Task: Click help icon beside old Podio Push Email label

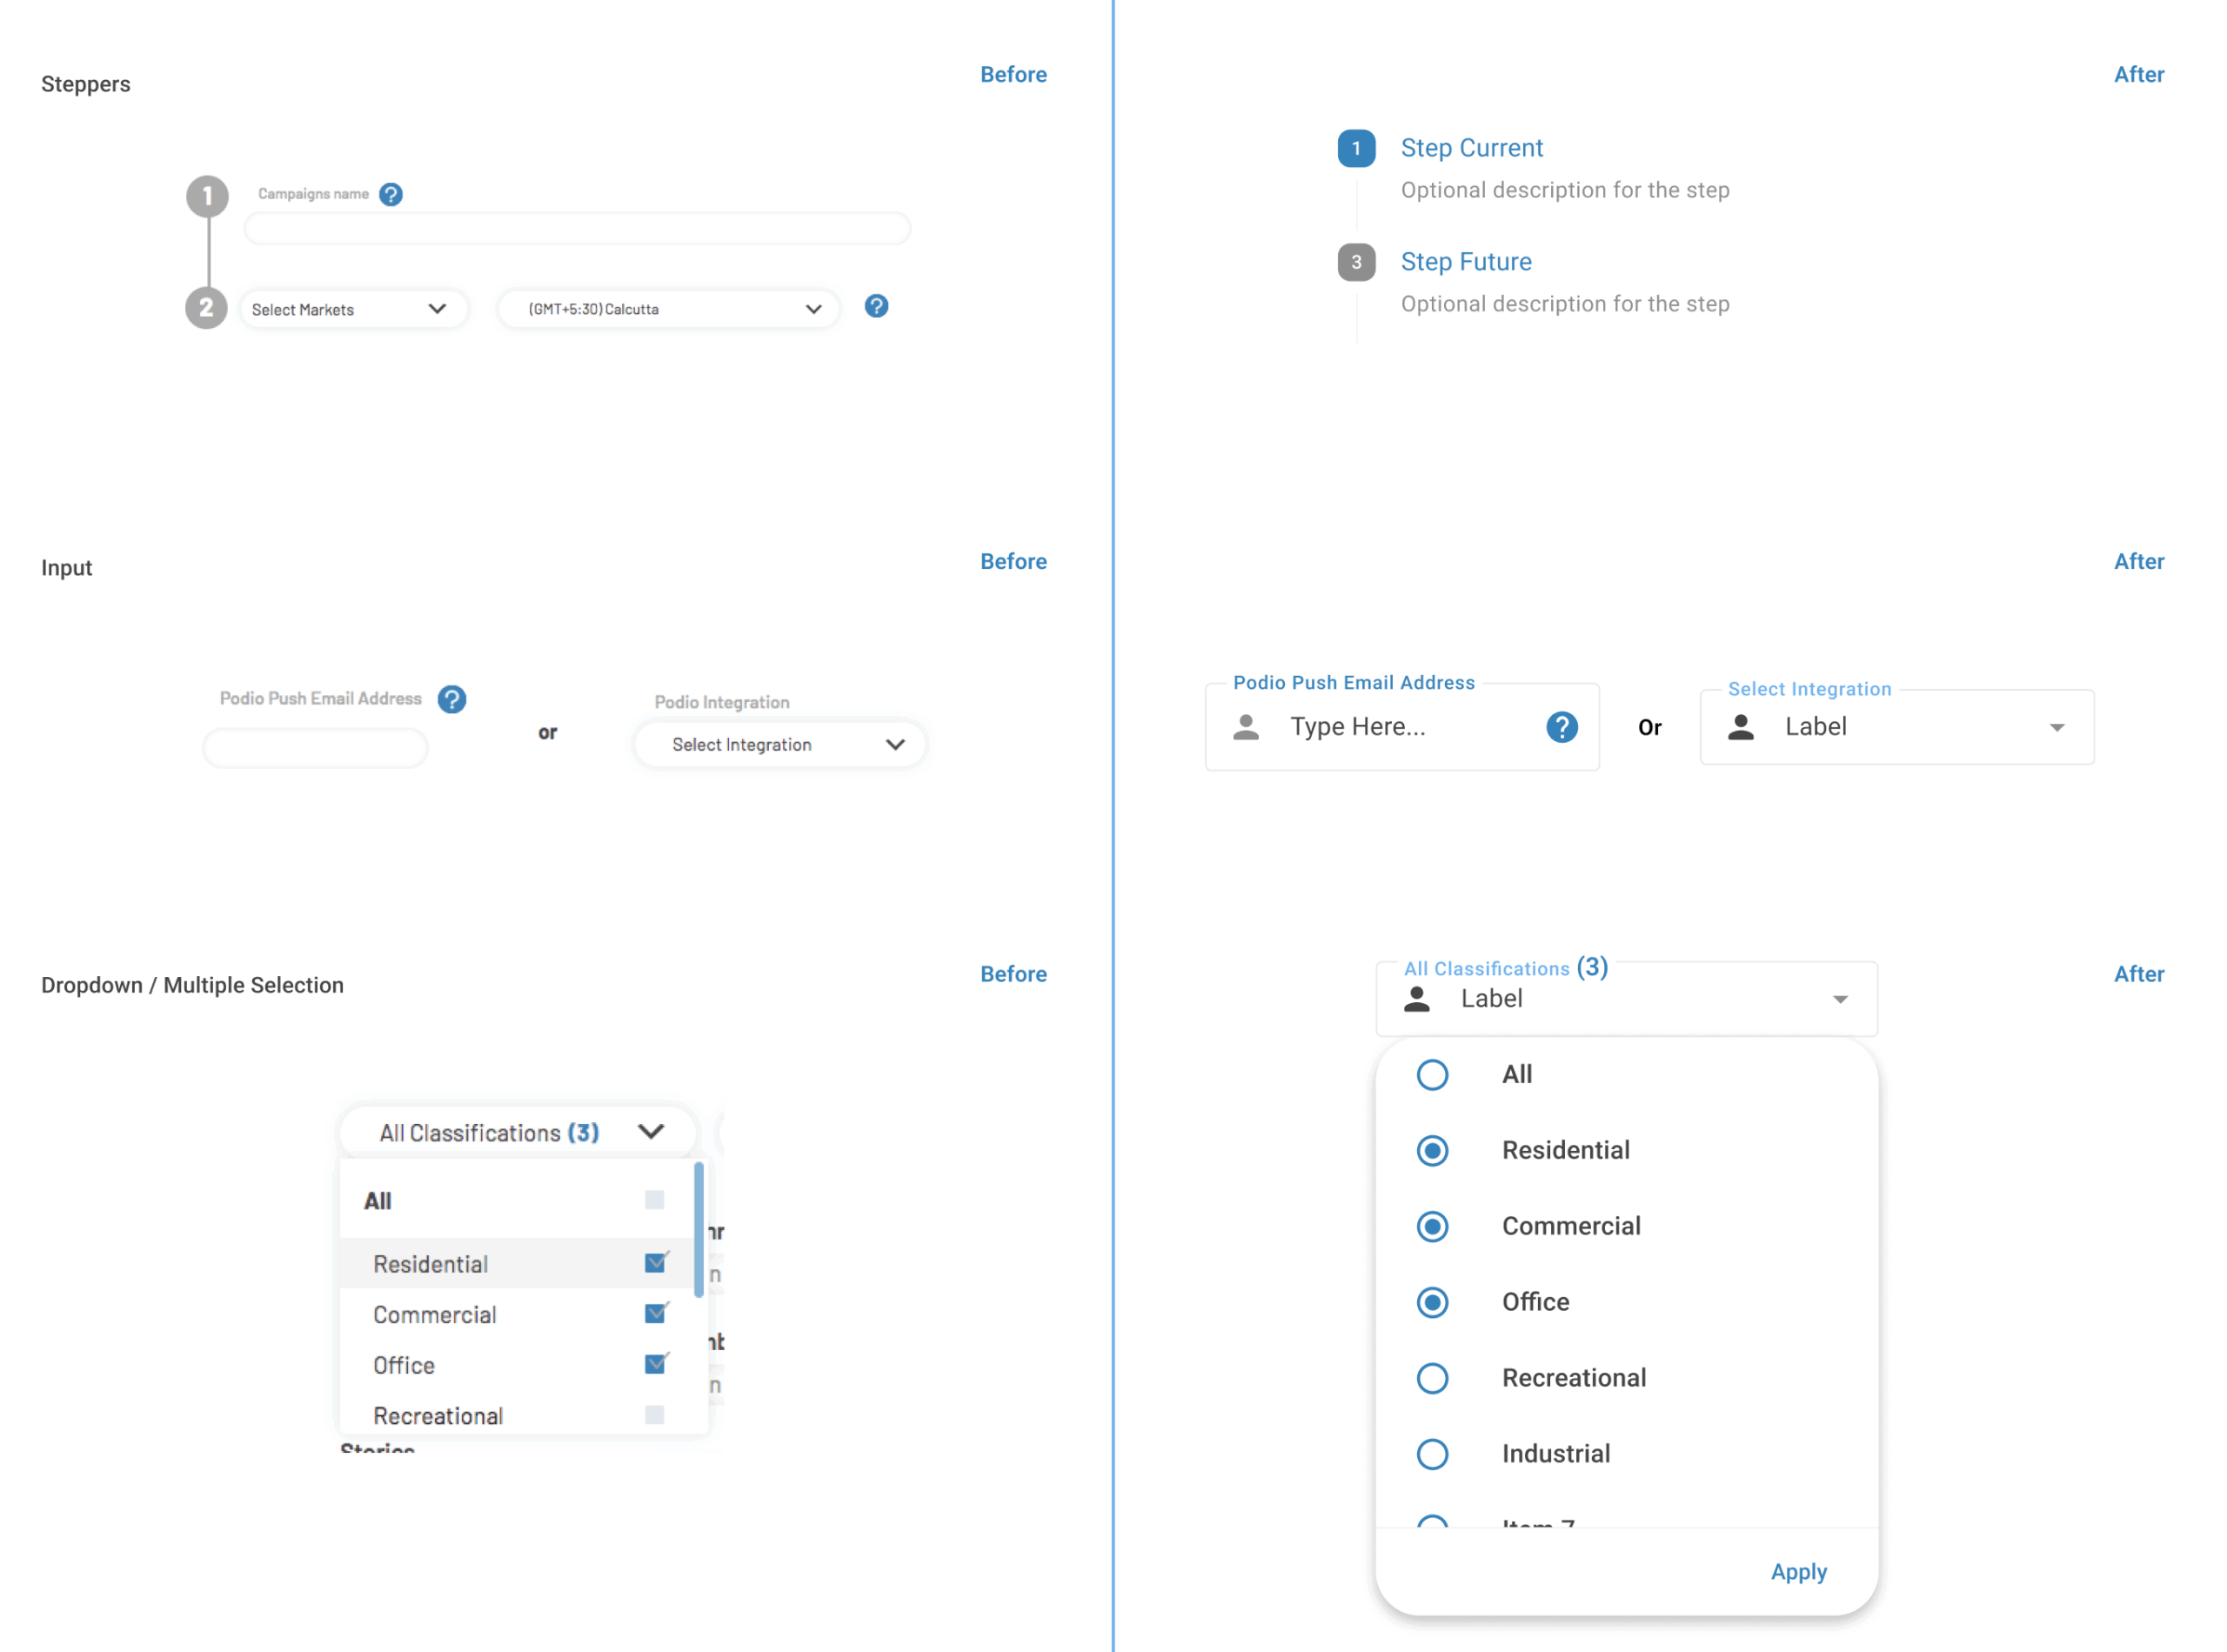Action: (x=452, y=700)
